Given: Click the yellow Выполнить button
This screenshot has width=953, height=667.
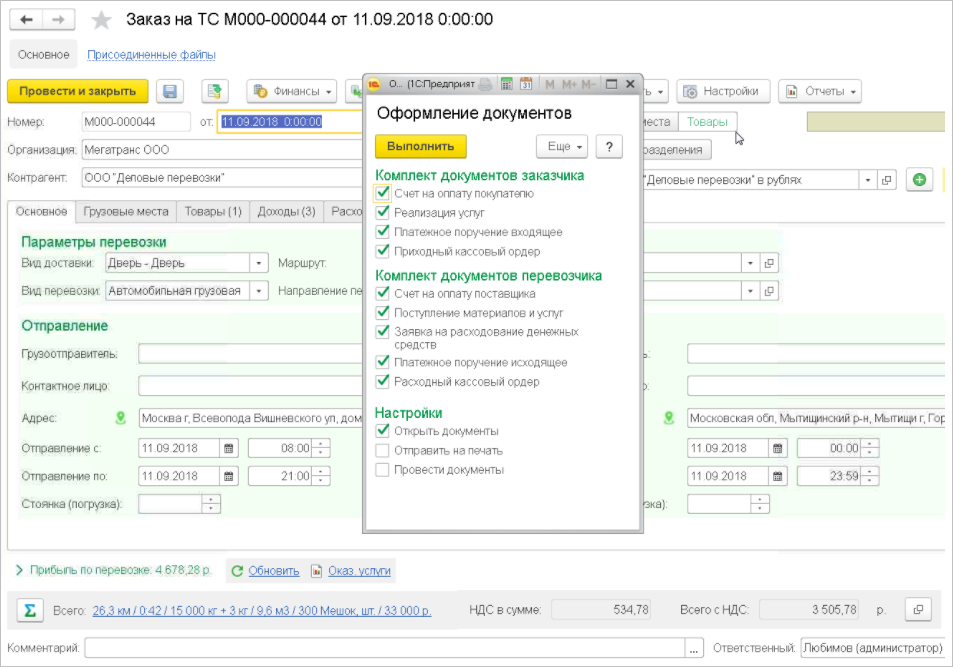Looking at the screenshot, I should pyautogui.click(x=421, y=147).
